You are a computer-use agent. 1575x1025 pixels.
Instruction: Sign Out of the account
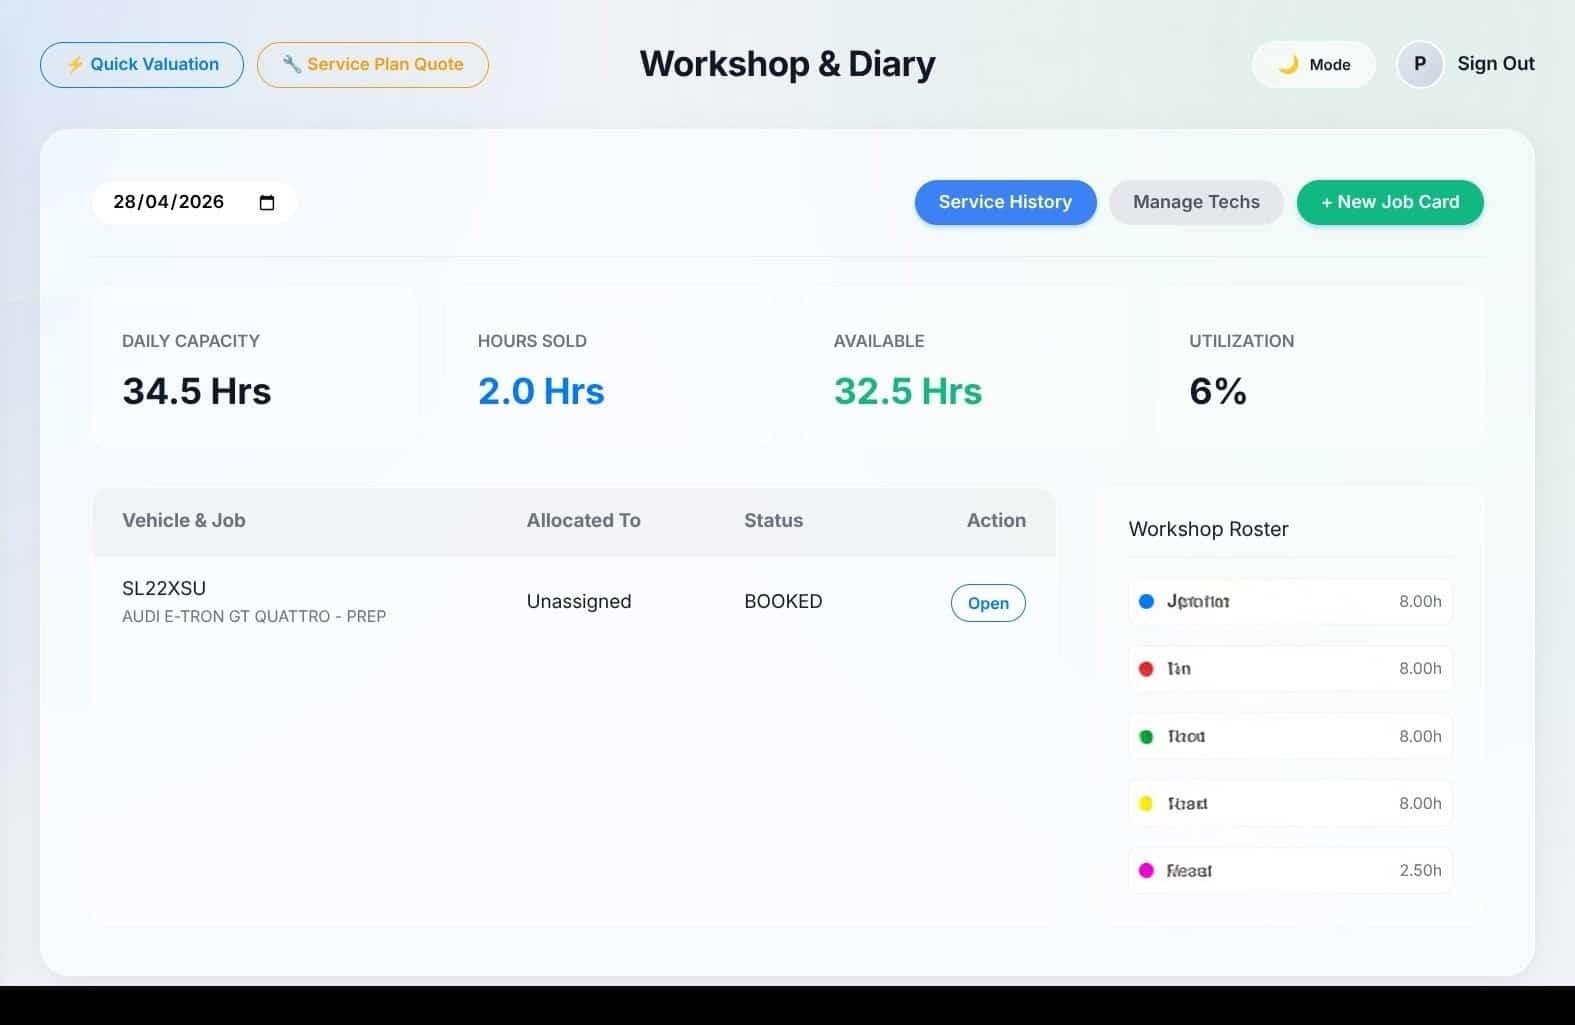pos(1495,64)
